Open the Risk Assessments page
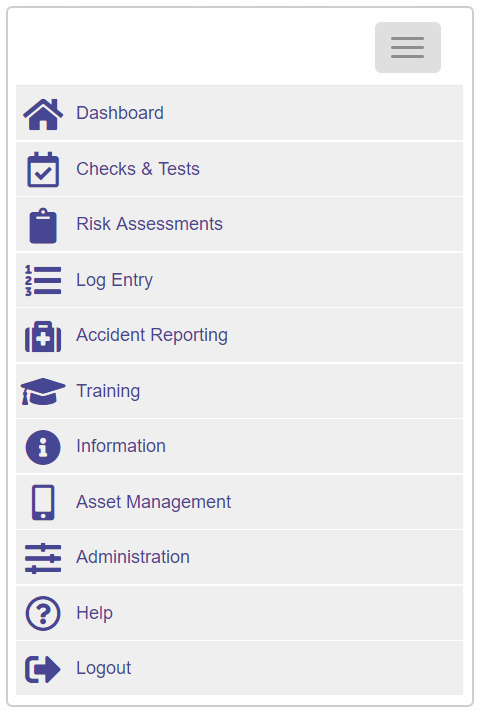Viewport: 480px width, 711px height. coord(239,224)
